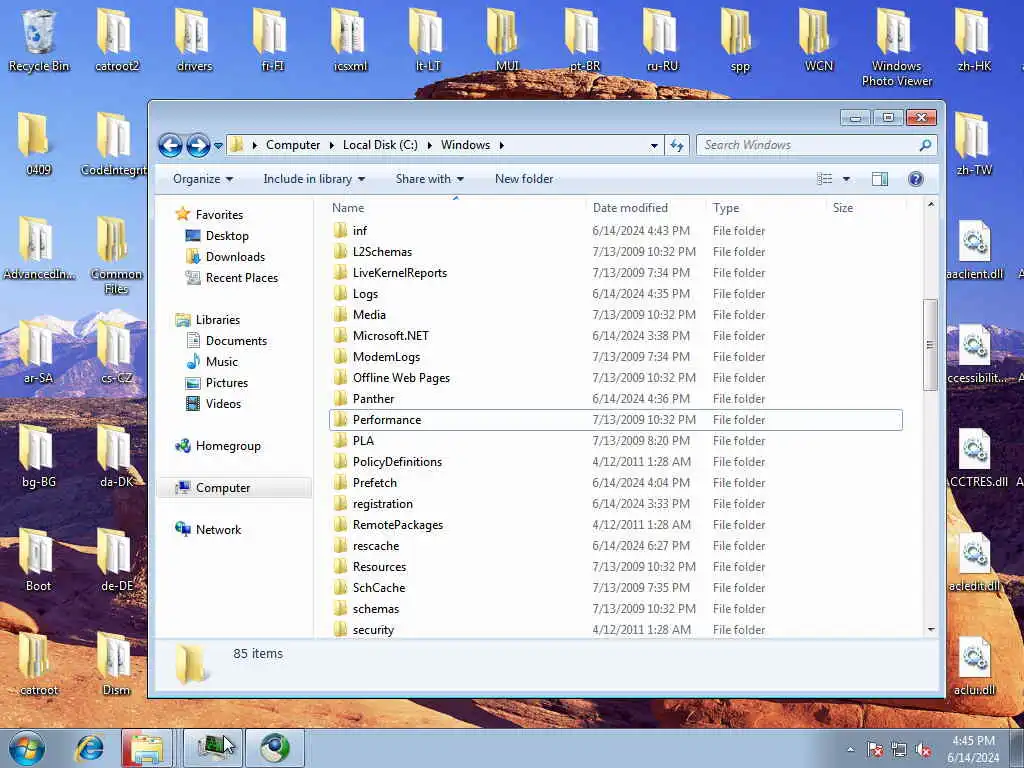Sort by Type column header
The width and height of the screenshot is (1024, 768).
[765, 208]
